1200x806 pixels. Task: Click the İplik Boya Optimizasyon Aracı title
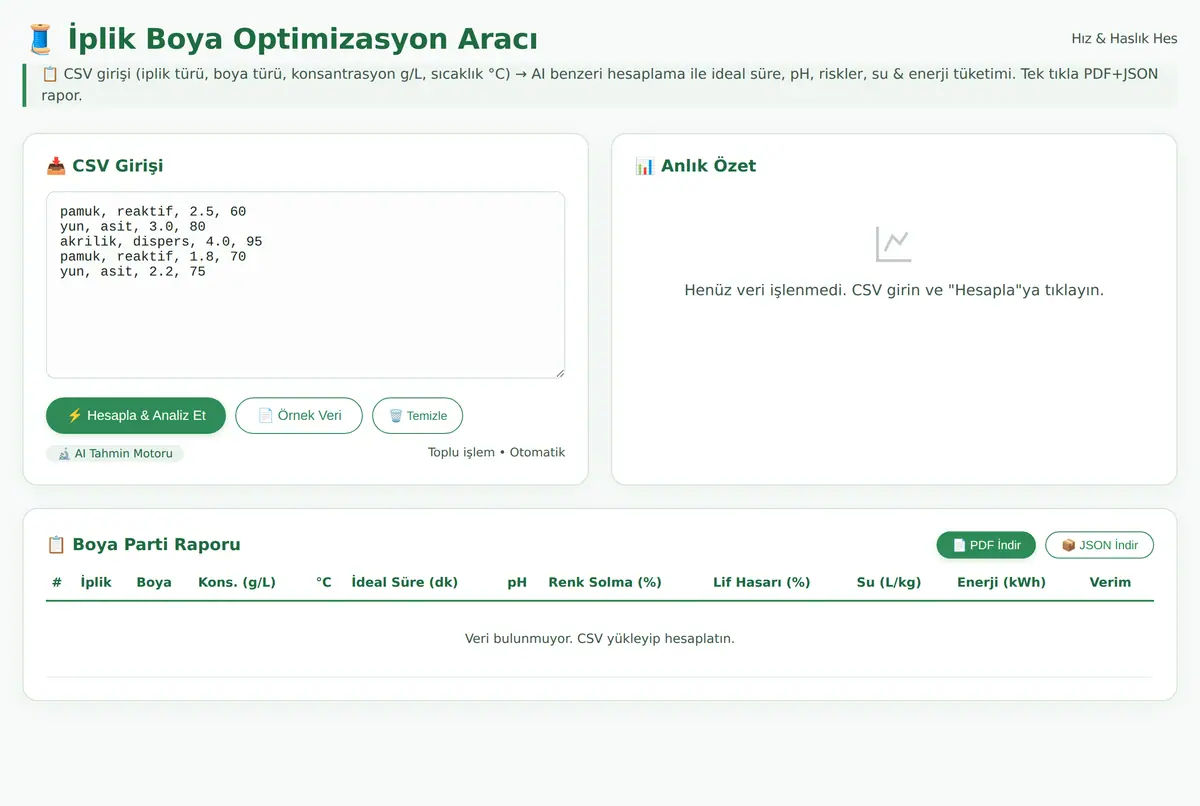tap(303, 39)
